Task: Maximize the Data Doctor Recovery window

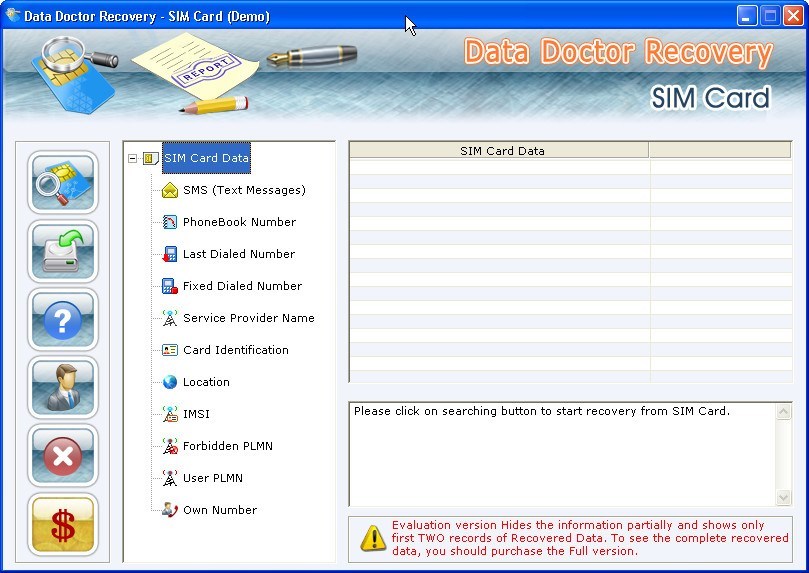Action: (770, 16)
